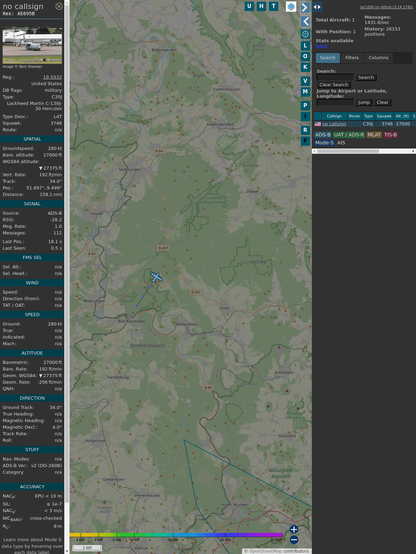416x554 pixels.
Task: Click the Clear Search button
Action: [334, 85]
